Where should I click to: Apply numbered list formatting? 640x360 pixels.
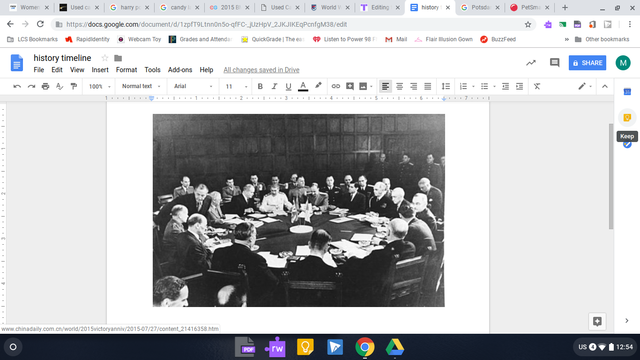463,86
